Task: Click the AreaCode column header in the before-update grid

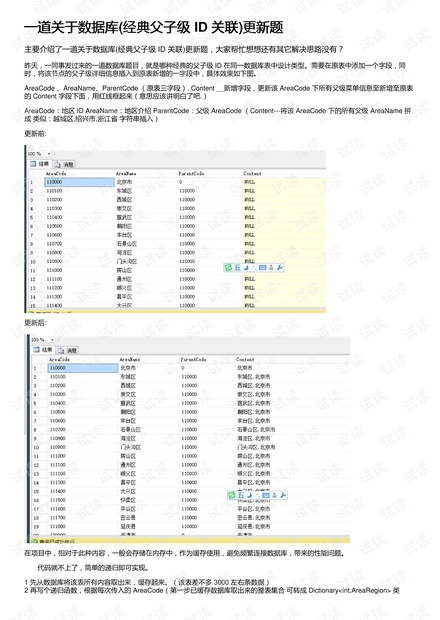Action: [x=56, y=174]
